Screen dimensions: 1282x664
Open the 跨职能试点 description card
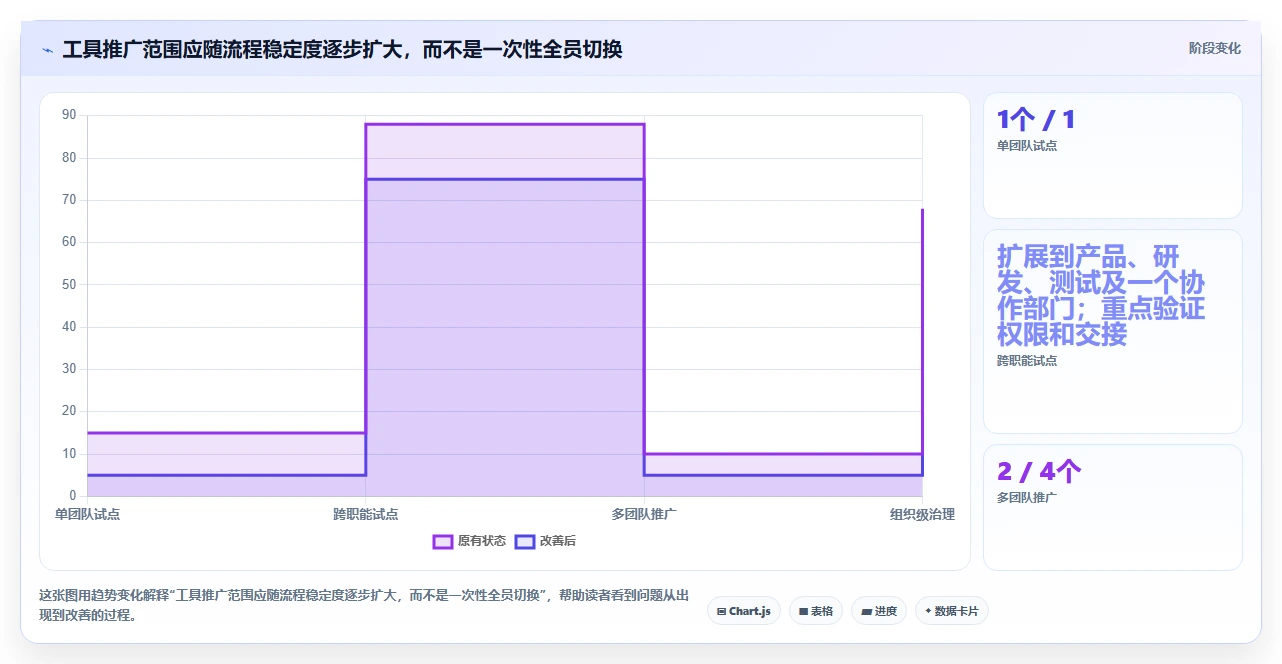[x=1113, y=331]
